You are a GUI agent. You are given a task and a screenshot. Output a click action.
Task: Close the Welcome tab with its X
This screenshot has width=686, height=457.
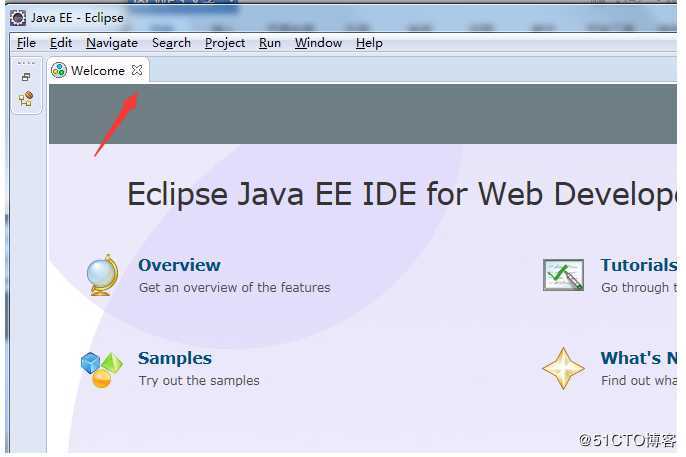tap(137, 70)
